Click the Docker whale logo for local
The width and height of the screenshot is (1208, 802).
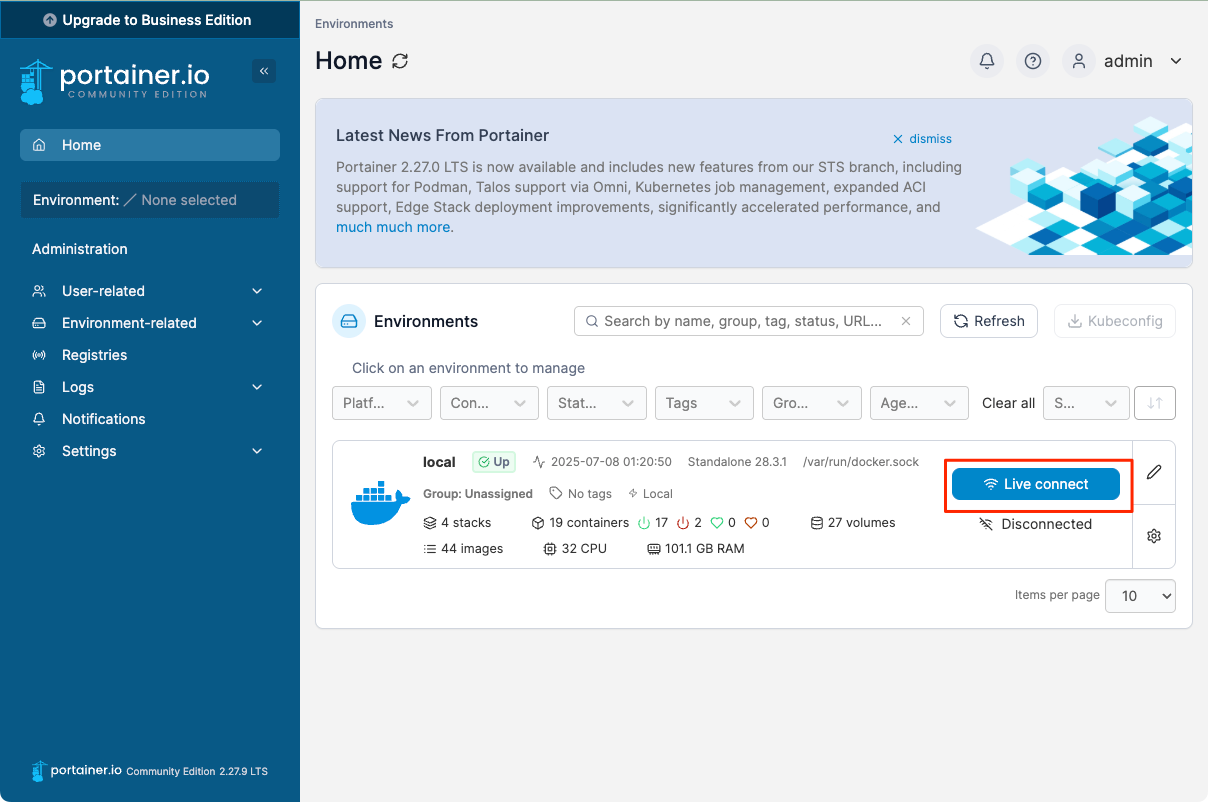[380, 504]
